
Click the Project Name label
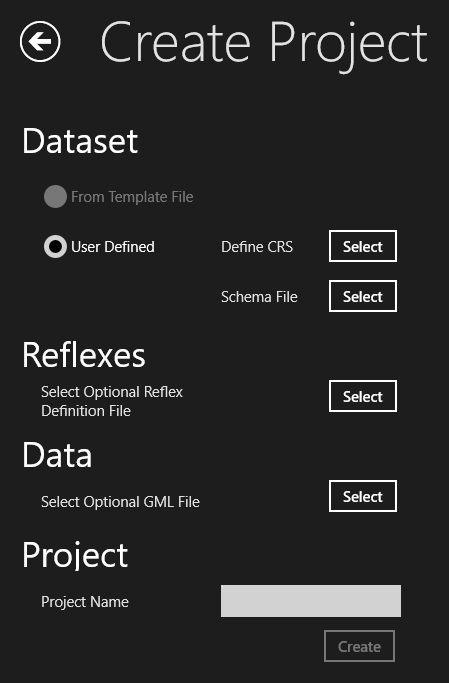click(85, 602)
